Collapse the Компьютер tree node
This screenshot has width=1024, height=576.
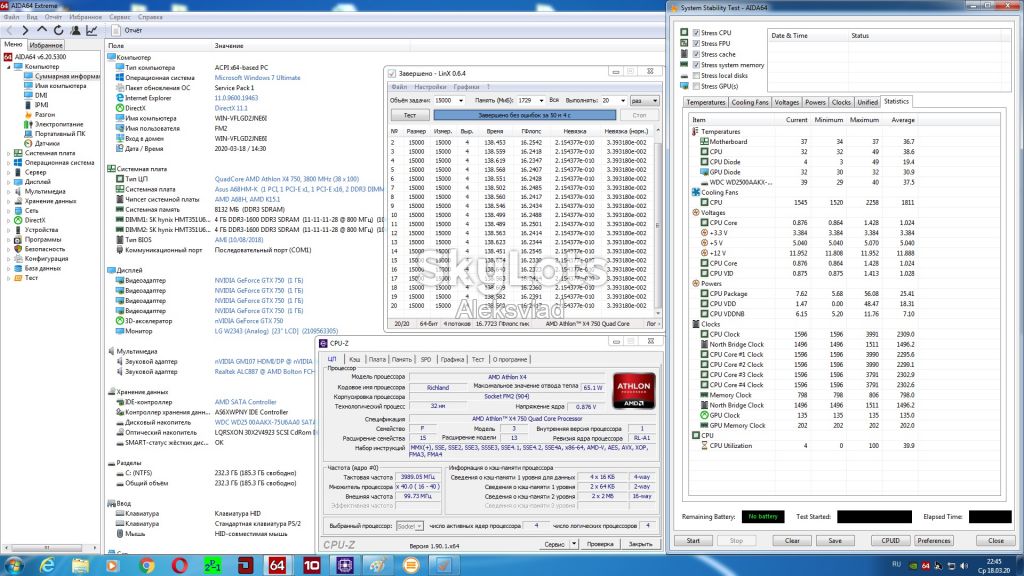tap(9, 67)
